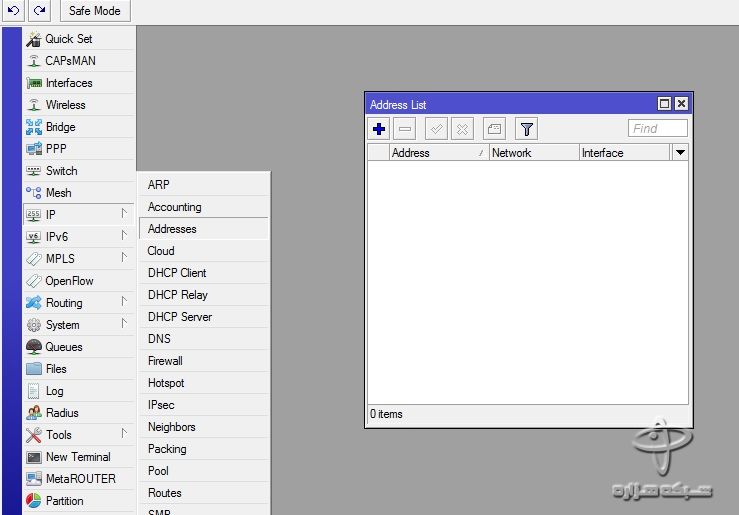Screen dimensions: 739x515
Task: Open New Terminal console icon
Action: (x=33, y=457)
